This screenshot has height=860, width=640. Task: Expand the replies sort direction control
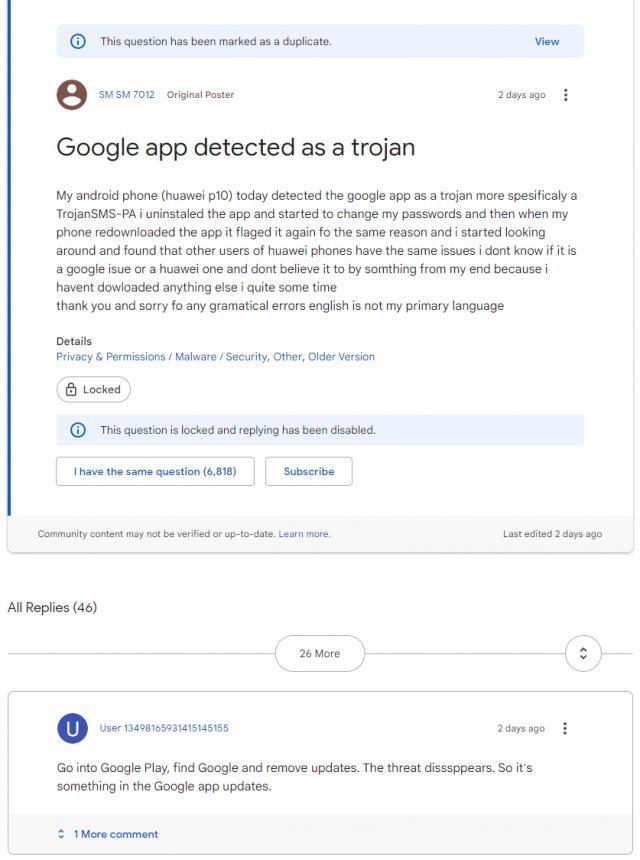tap(583, 652)
